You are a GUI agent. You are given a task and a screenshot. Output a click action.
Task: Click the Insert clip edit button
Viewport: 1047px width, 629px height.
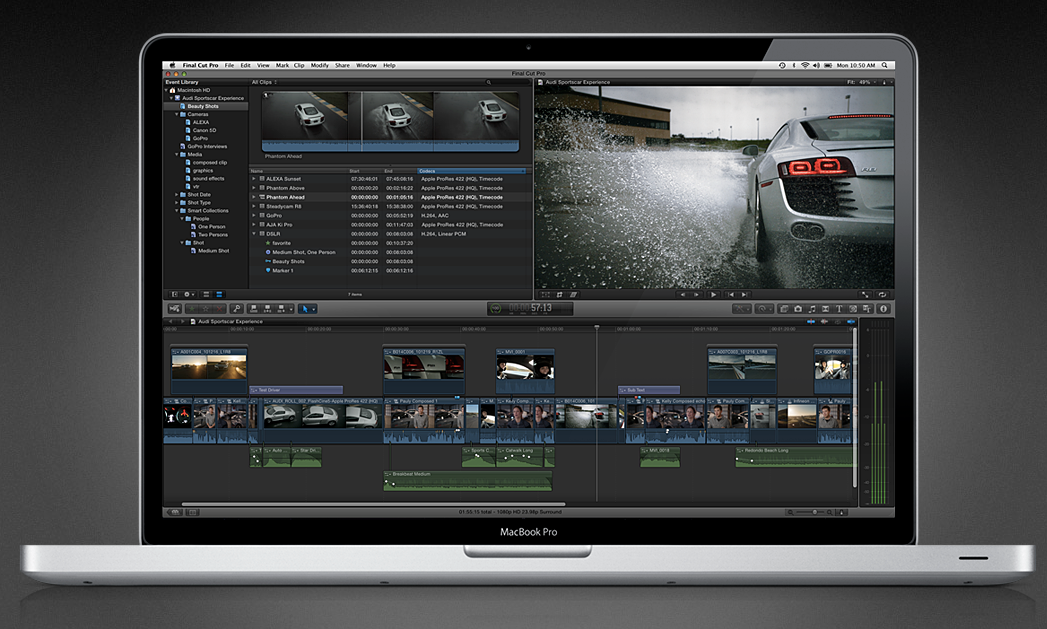[268, 308]
